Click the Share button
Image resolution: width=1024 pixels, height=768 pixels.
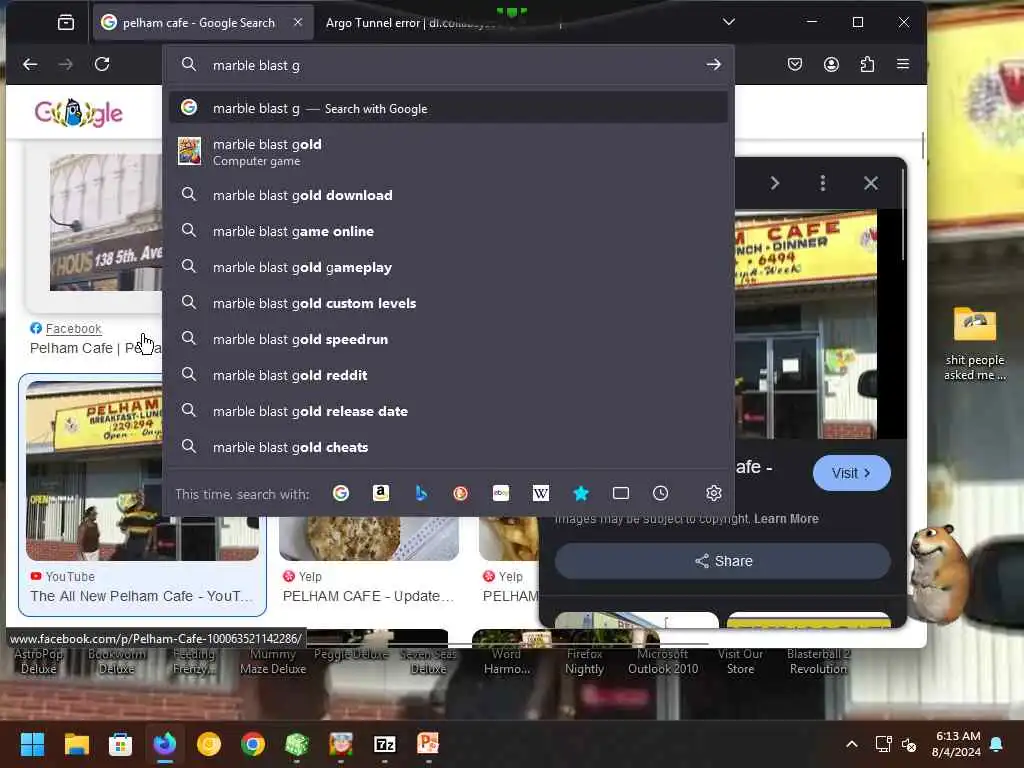coord(723,561)
